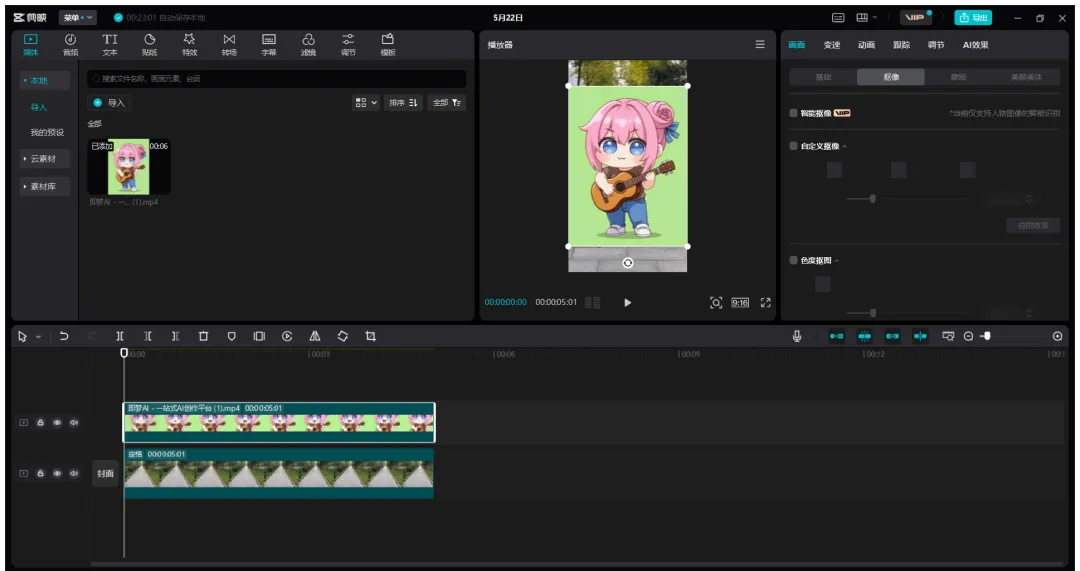The height and width of the screenshot is (571, 1080).
Task: Click the focus frame icon beside the 9:16 button
Action: 716,302
